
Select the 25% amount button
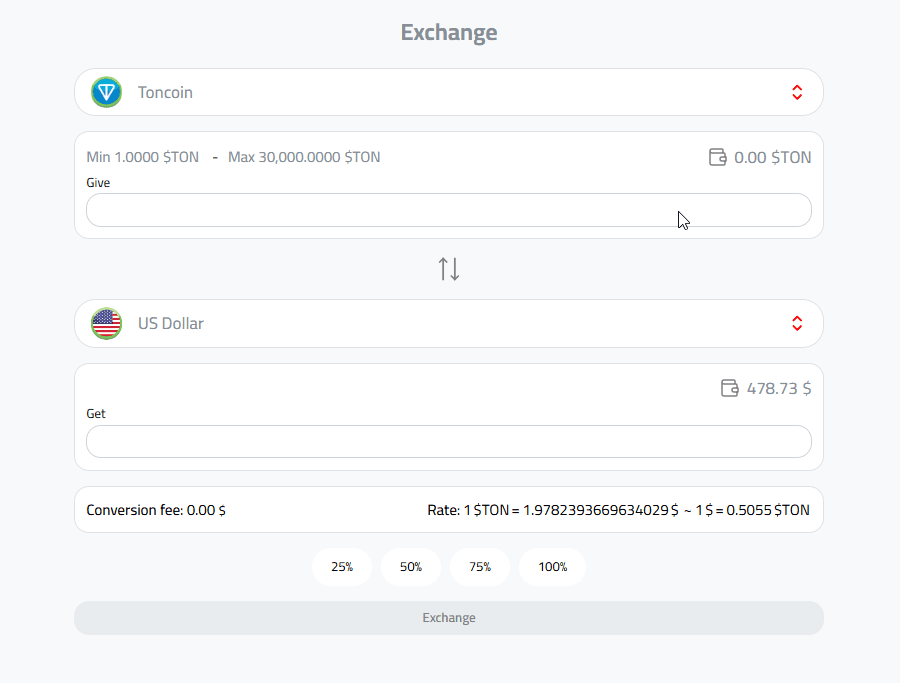pyautogui.click(x=342, y=567)
